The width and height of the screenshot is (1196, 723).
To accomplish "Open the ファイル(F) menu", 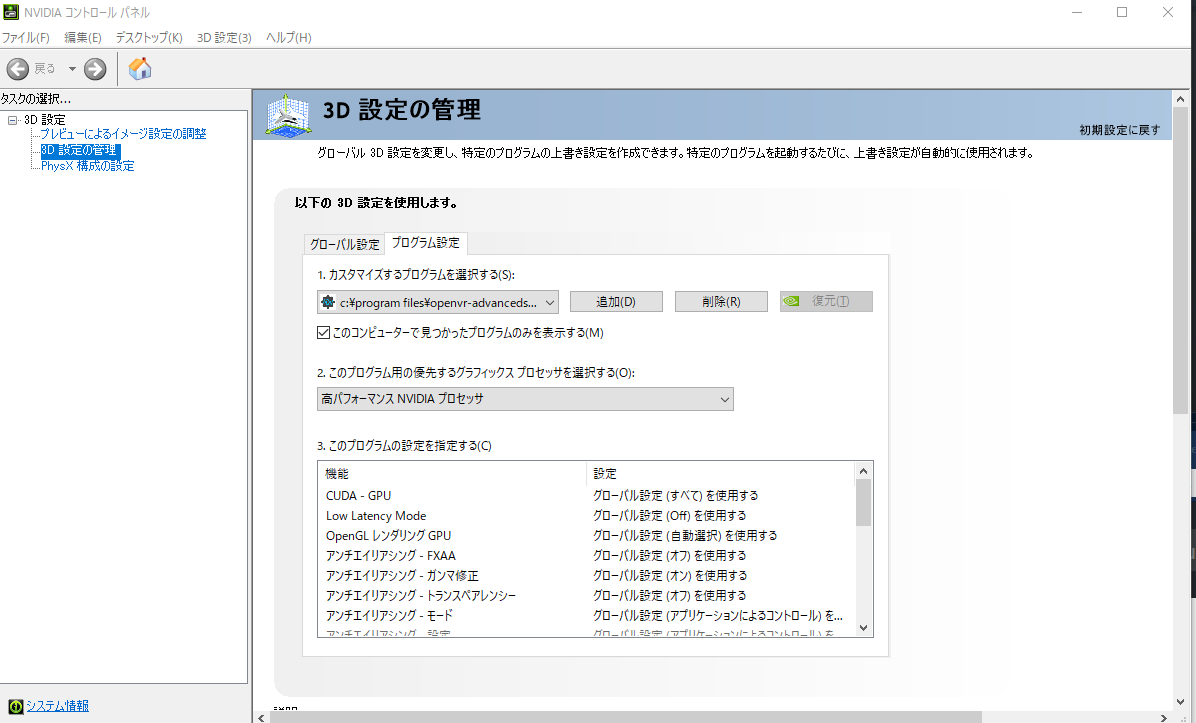I will 25,37.
